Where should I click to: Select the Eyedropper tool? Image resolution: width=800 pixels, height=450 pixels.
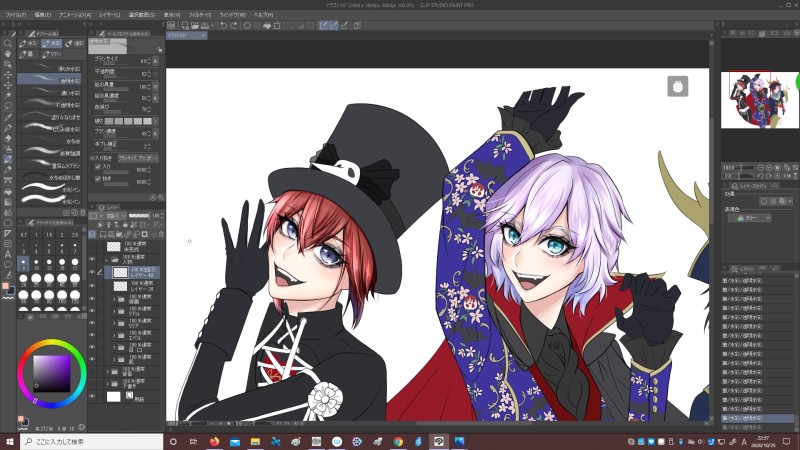8,117
